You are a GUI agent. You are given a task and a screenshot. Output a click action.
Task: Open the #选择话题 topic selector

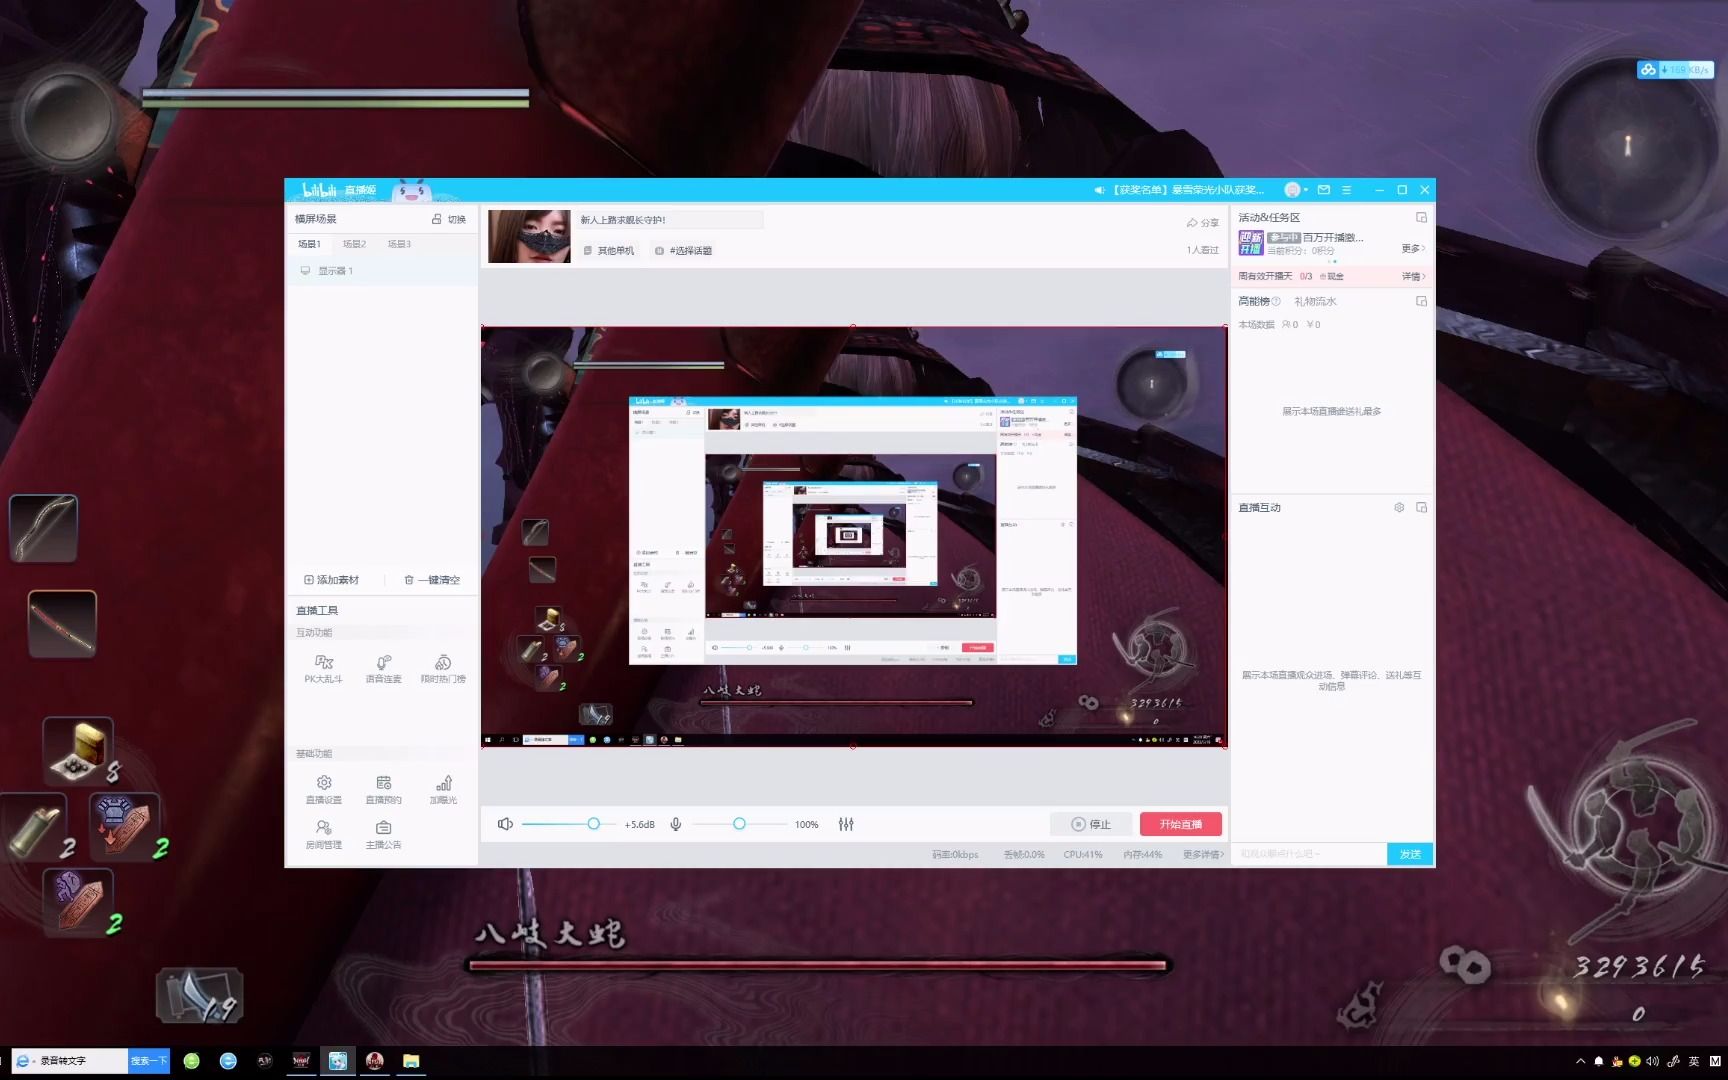(684, 251)
